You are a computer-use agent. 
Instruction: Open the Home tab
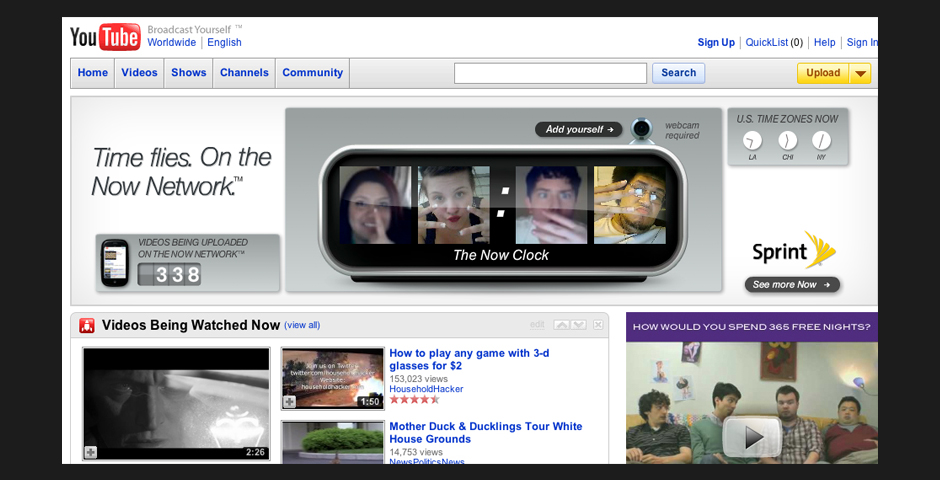point(92,73)
